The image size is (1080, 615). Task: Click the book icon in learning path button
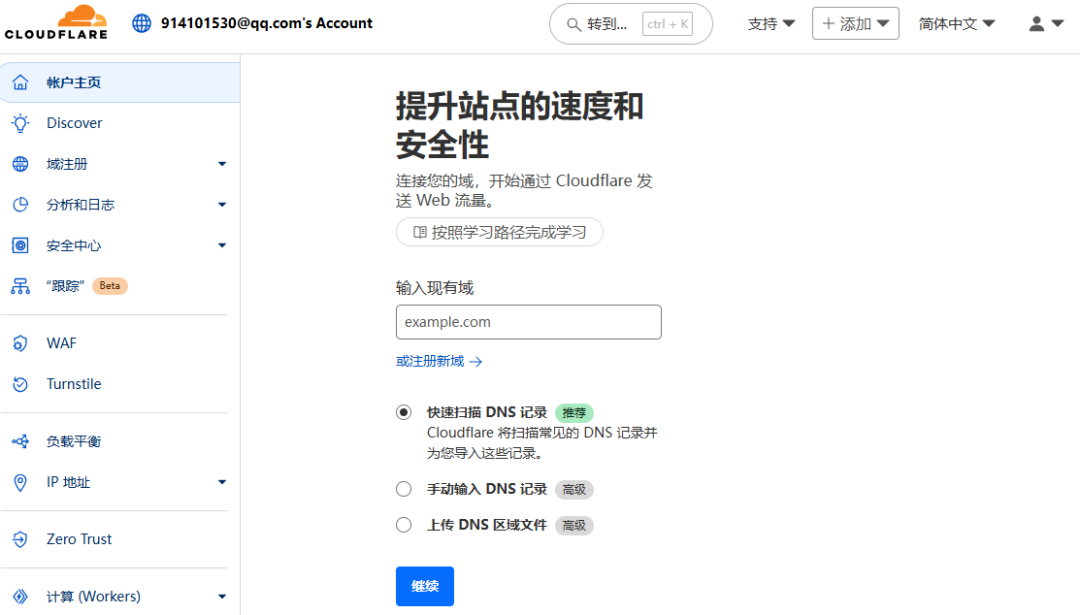[419, 232]
